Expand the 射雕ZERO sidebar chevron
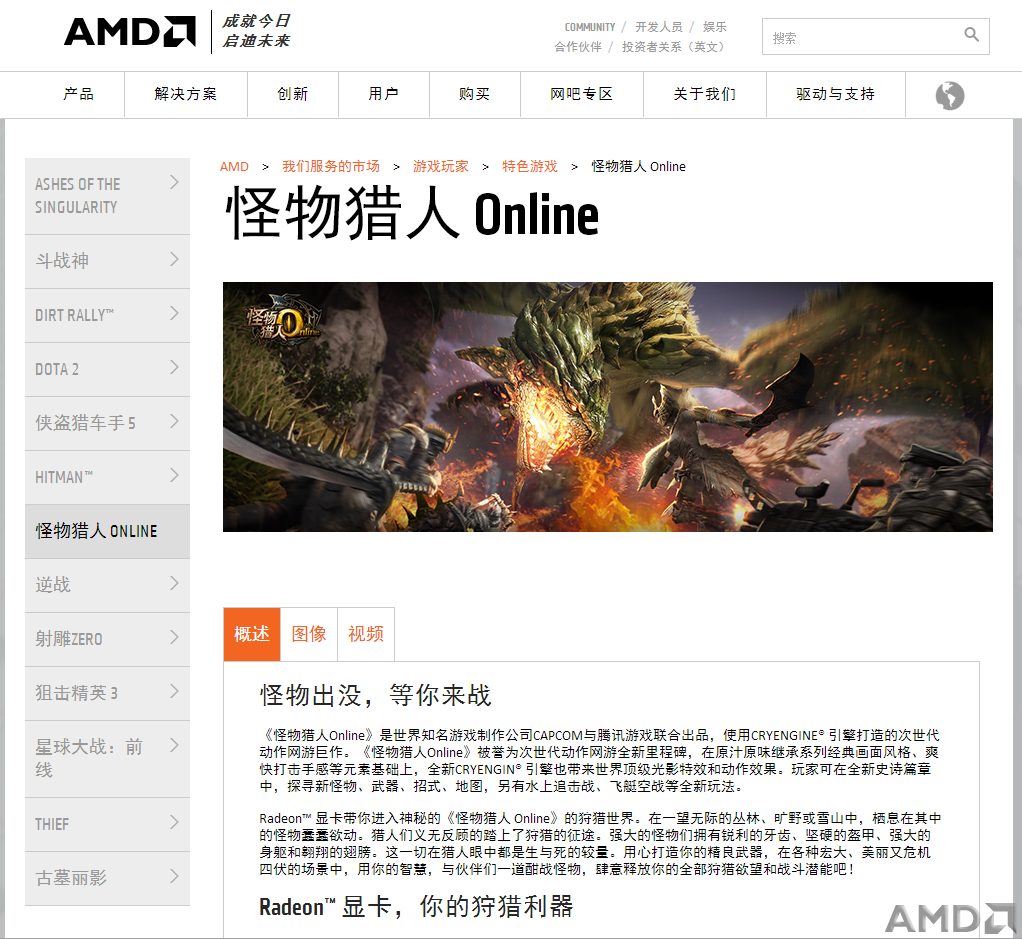 174,637
